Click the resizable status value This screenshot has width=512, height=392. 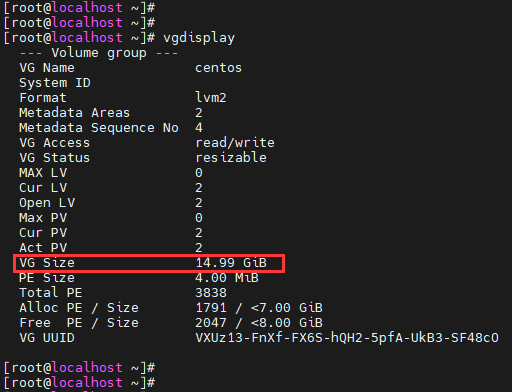[x=231, y=158]
